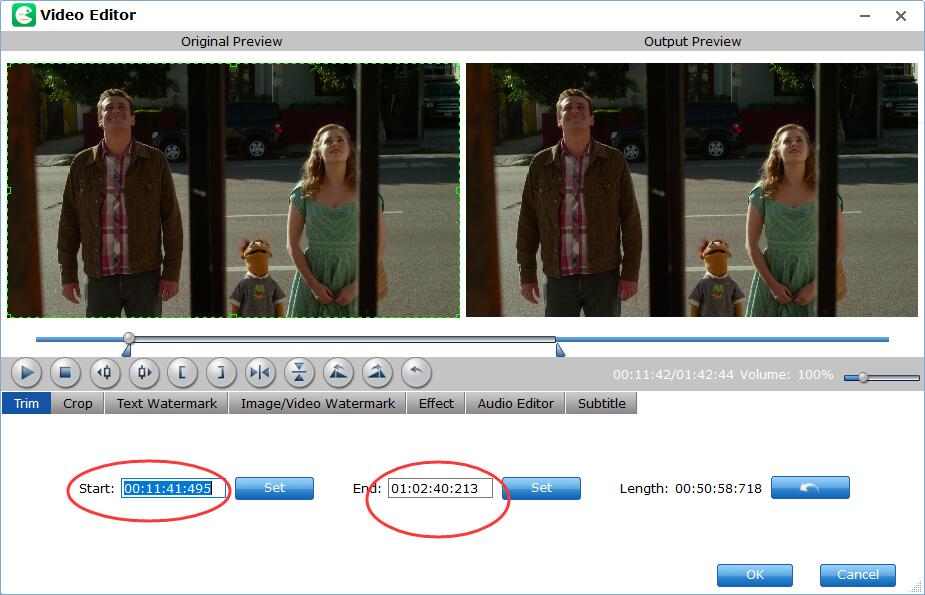Screen dimensions: 925x595
Task: Reset trim length with arrow button
Action: 810,488
